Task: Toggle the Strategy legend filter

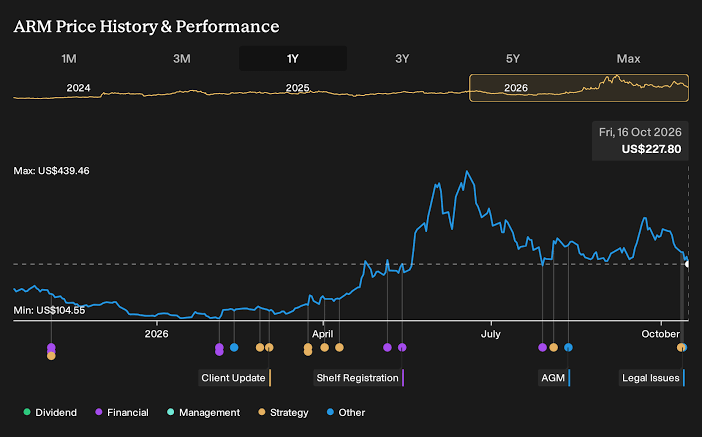Action: pos(283,412)
